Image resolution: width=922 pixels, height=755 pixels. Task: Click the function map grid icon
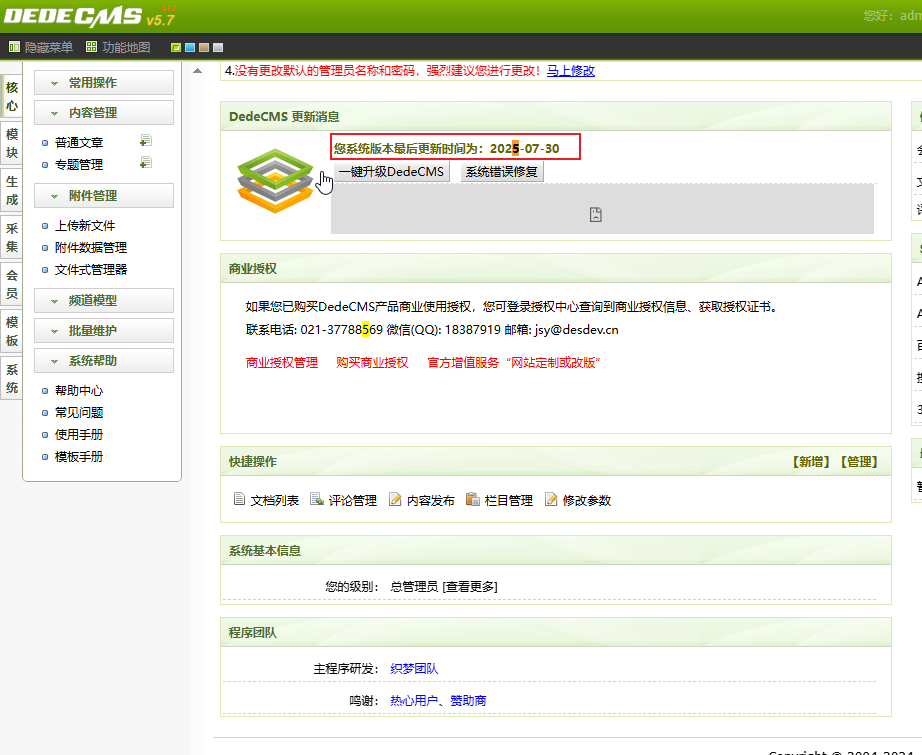coord(91,47)
